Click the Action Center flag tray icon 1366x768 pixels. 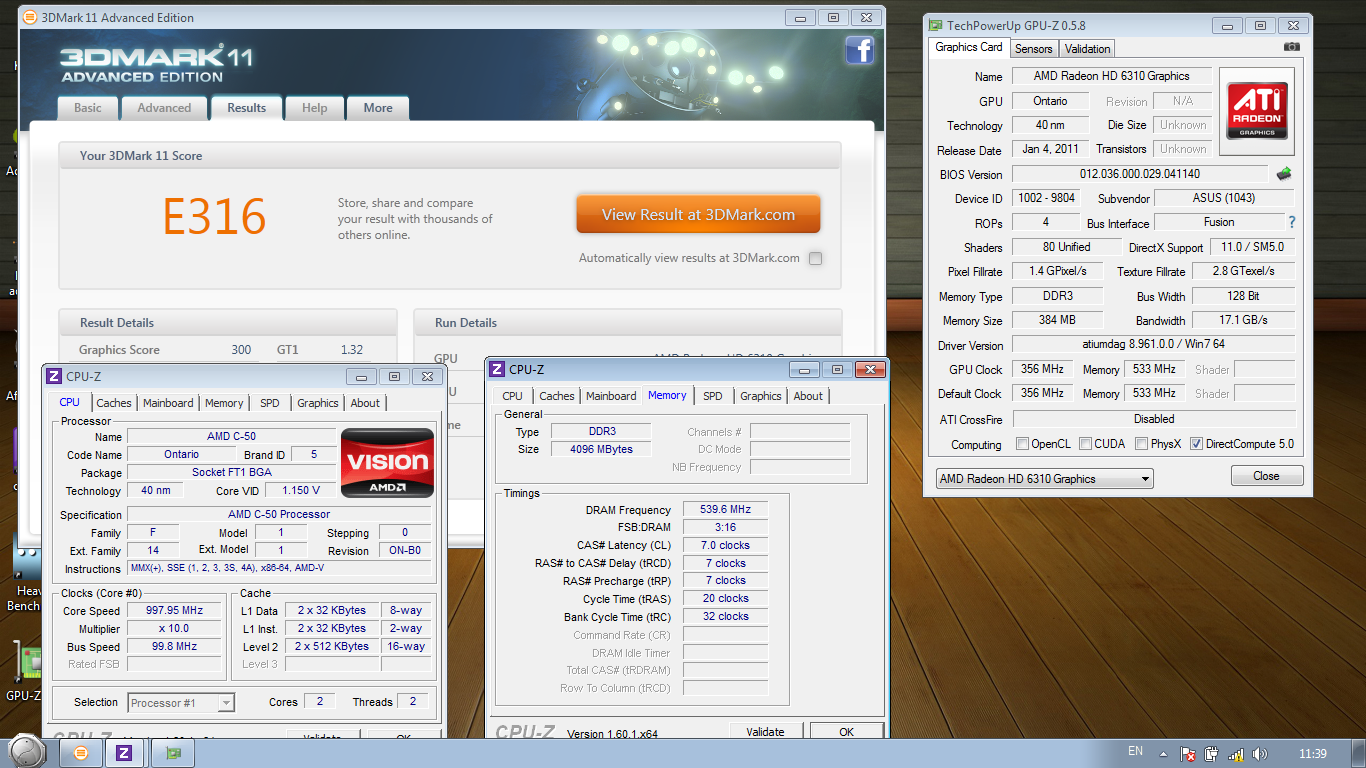click(x=1189, y=753)
